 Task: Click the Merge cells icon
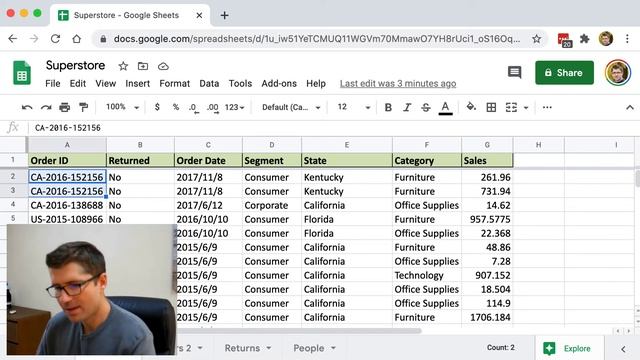point(511,107)
